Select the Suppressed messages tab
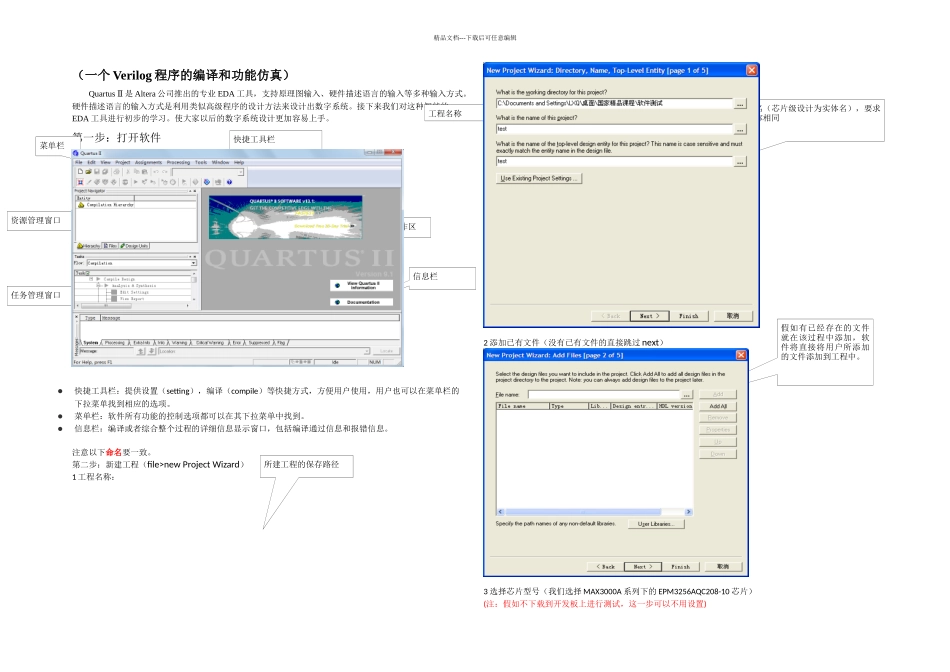950x672 pixels. pyautogui.click(x=259, y=343)
